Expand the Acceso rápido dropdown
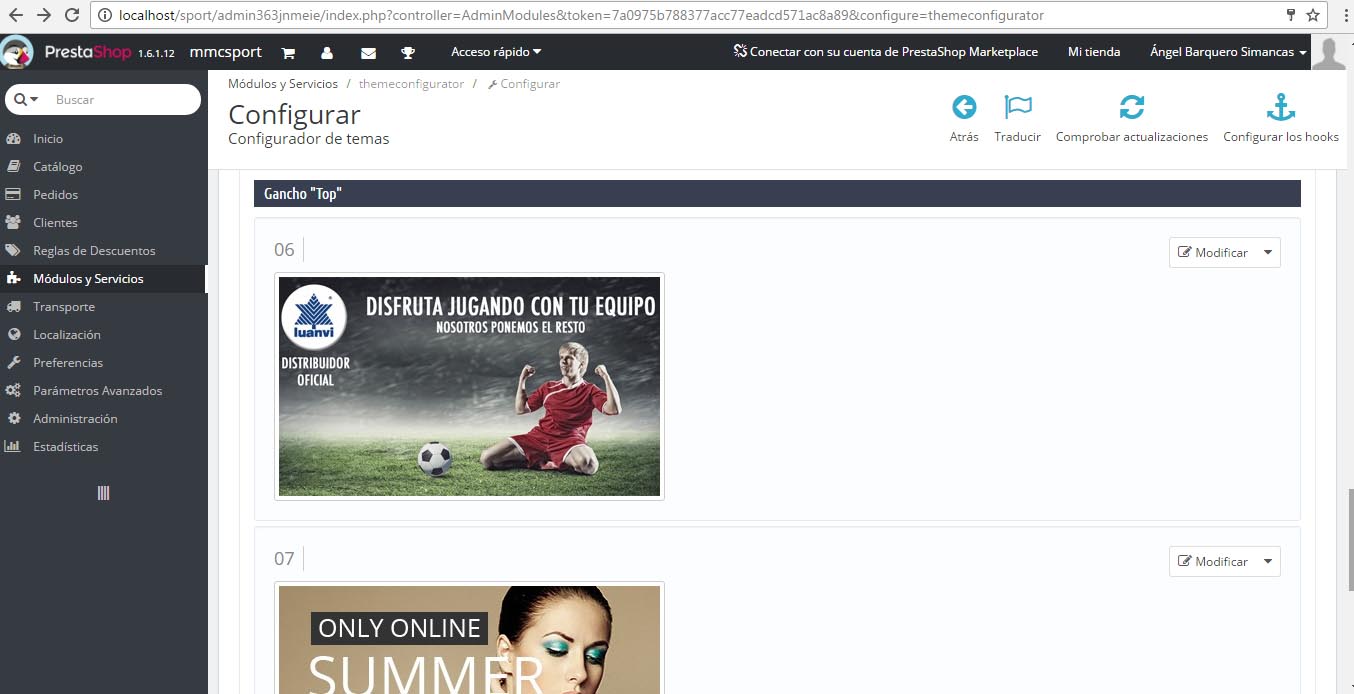1354x694 pixels. 496,52
